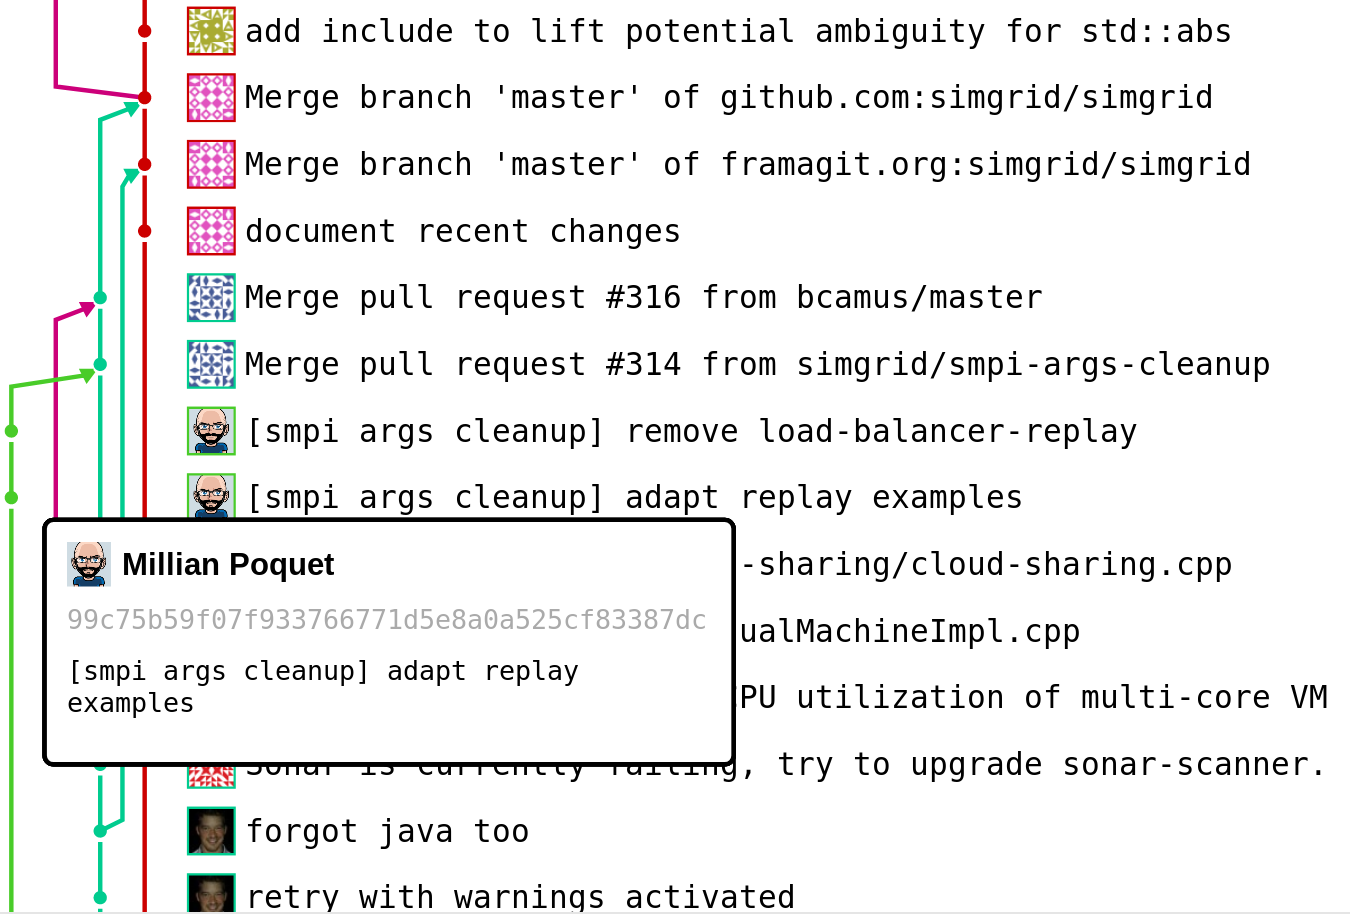Click red graph node for 'document recent changes'
This screenshot has width=1350, height=917.
(x=145, y=231)
